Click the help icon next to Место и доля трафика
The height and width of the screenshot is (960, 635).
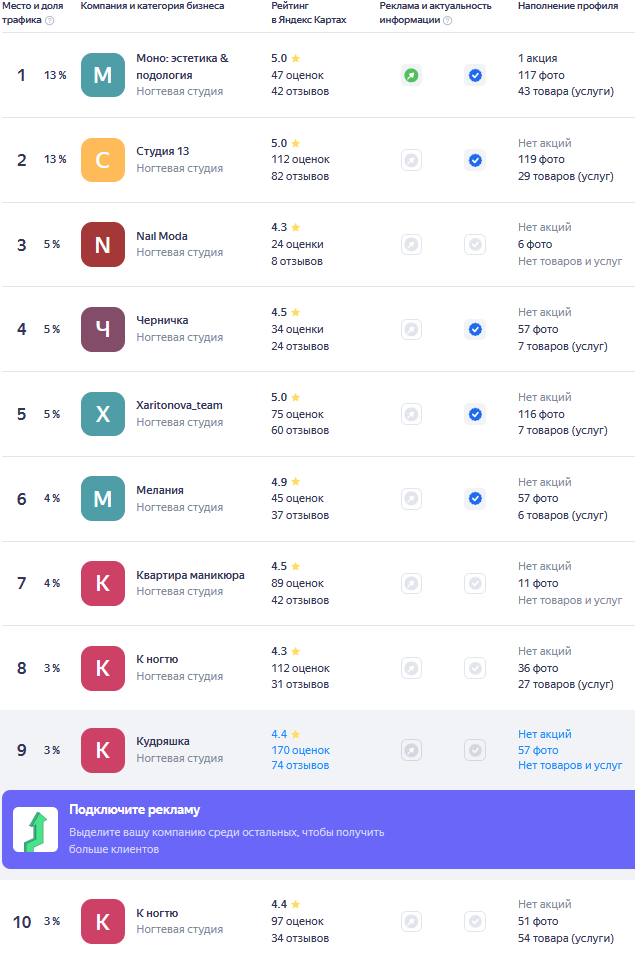point(50,20)
